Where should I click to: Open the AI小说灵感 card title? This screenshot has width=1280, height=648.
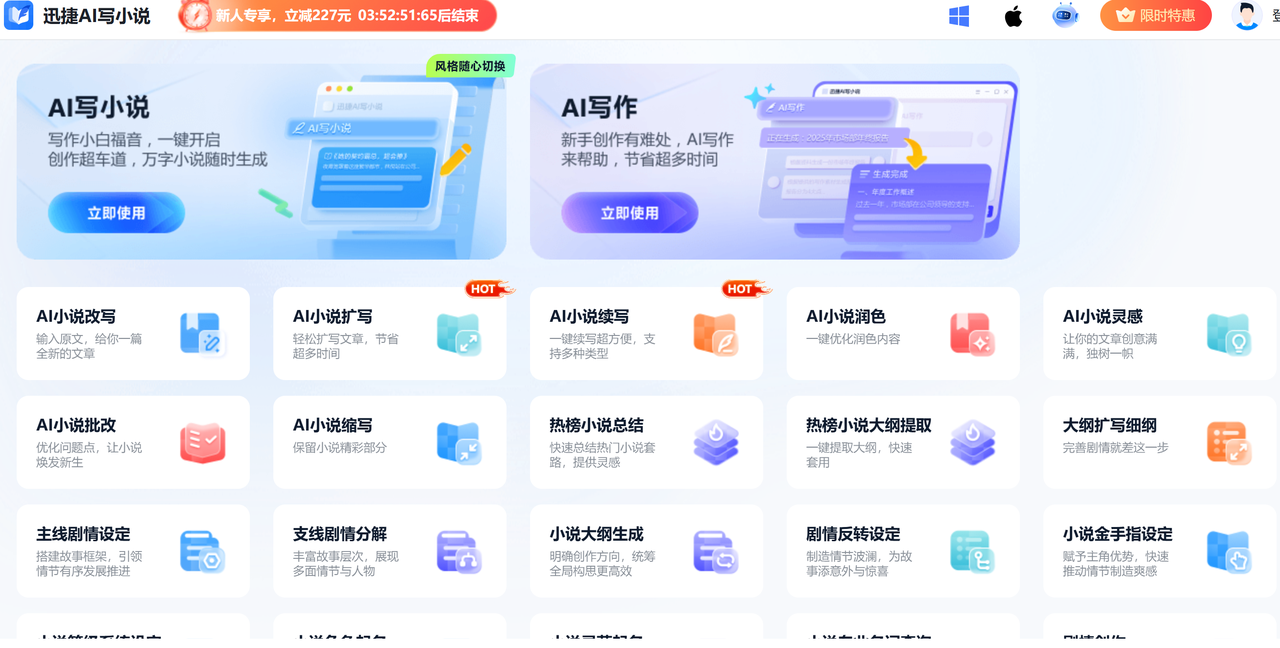[1103, 316]
